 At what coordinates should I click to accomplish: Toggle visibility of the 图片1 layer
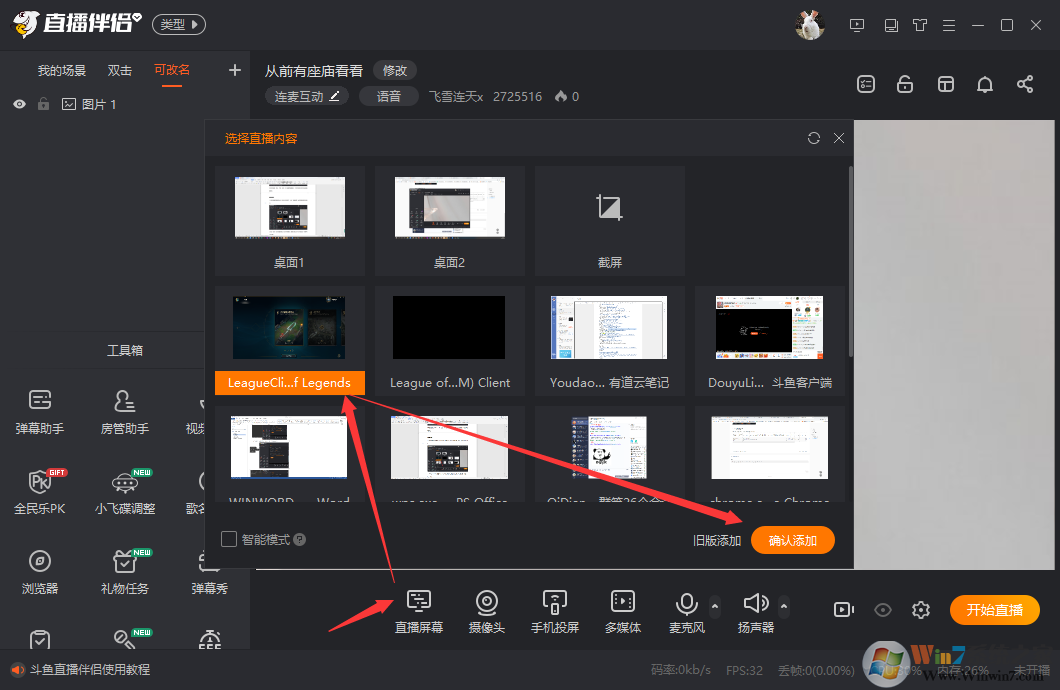tap(19, 103)
